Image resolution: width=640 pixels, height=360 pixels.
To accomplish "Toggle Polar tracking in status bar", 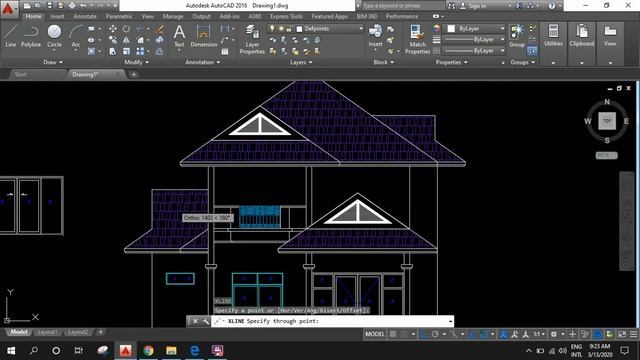I will (435, 334).
